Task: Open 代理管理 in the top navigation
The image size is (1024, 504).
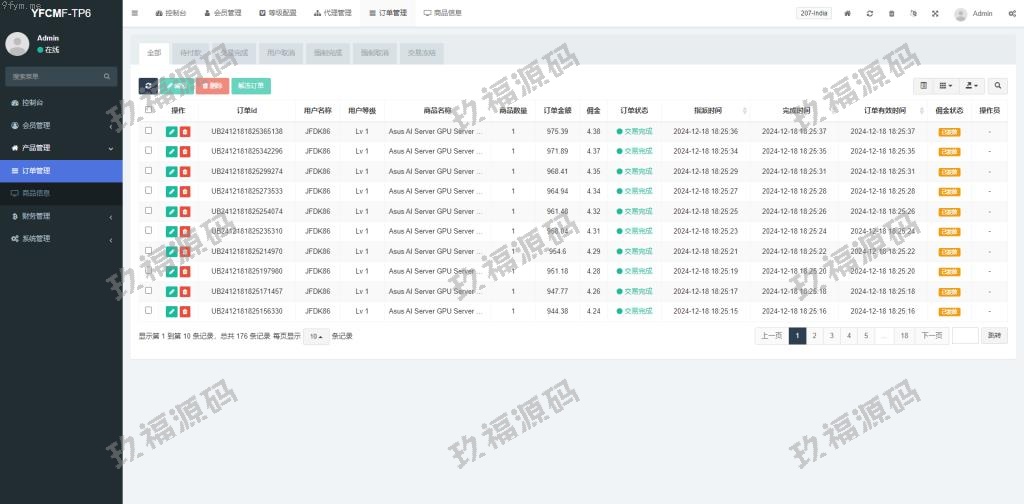Action: pos(332,13)
